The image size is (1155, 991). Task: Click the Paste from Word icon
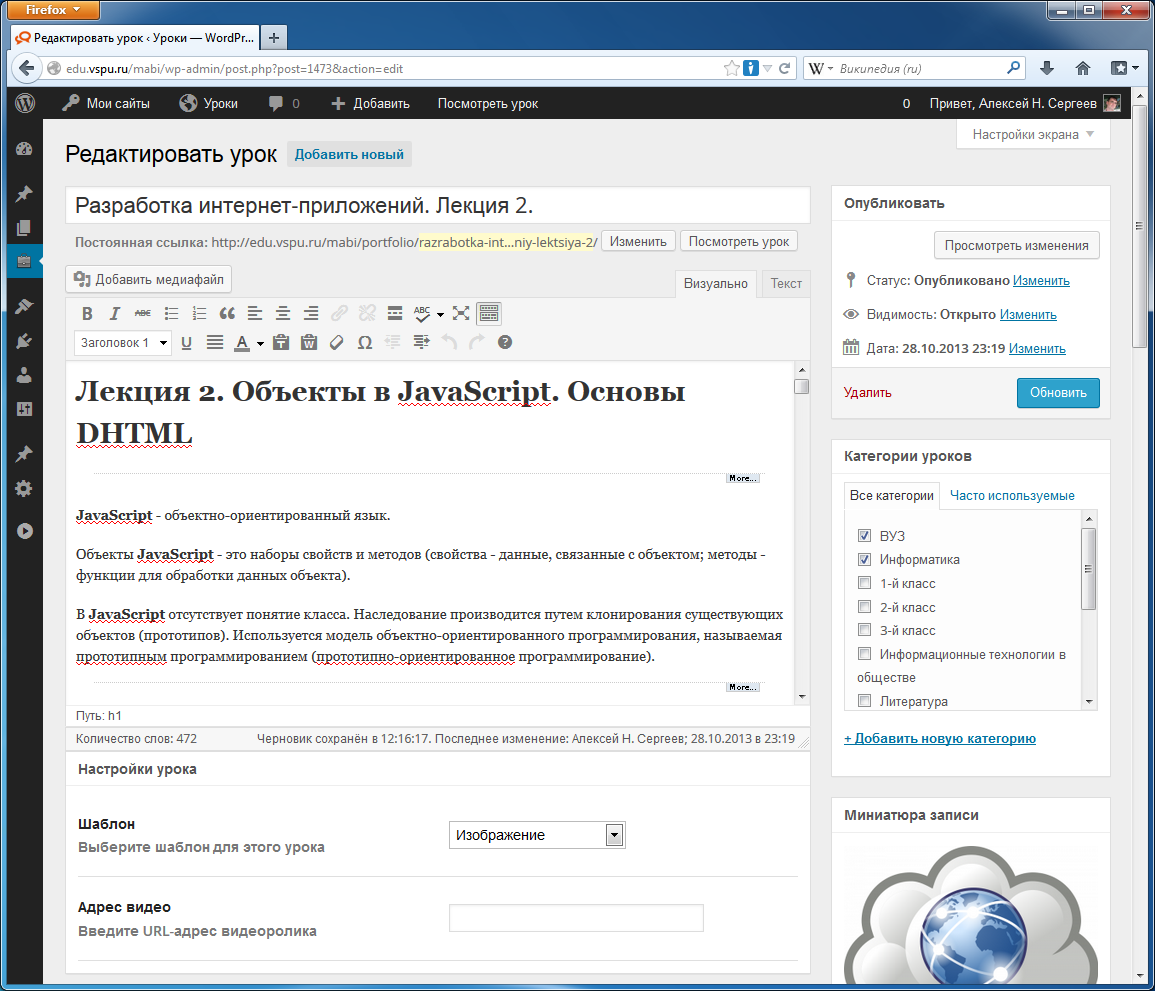click(309, 342)
